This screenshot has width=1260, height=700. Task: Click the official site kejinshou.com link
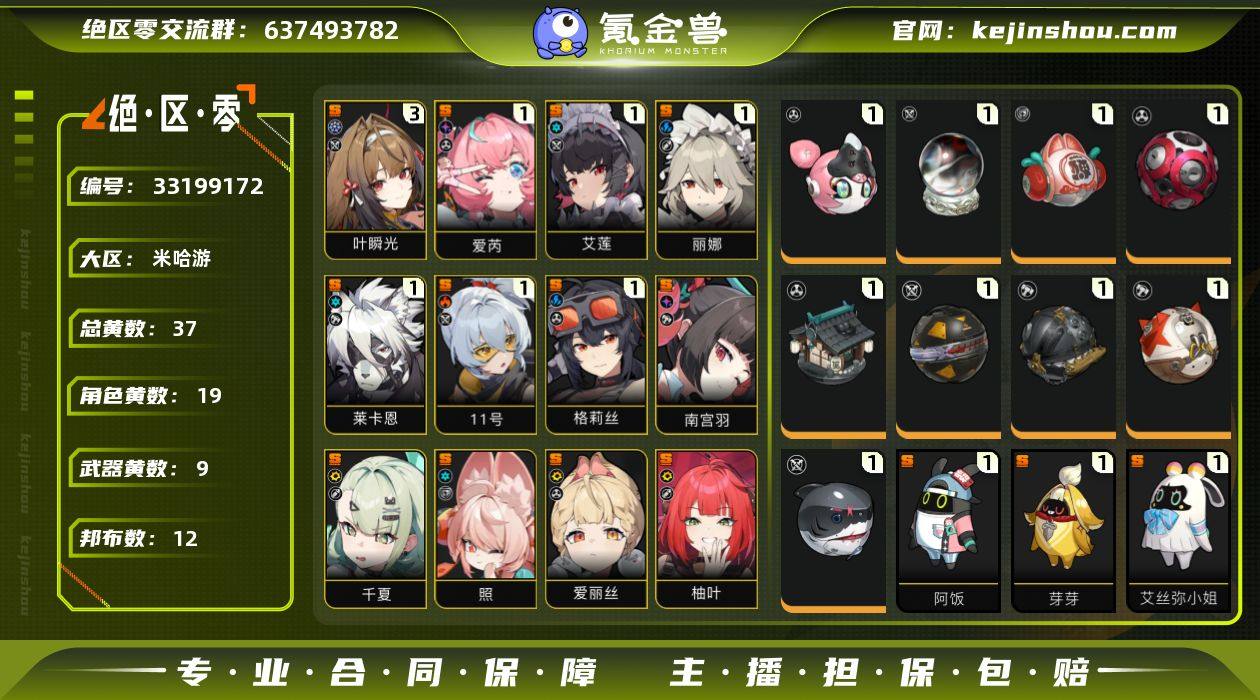[1035, 30]
